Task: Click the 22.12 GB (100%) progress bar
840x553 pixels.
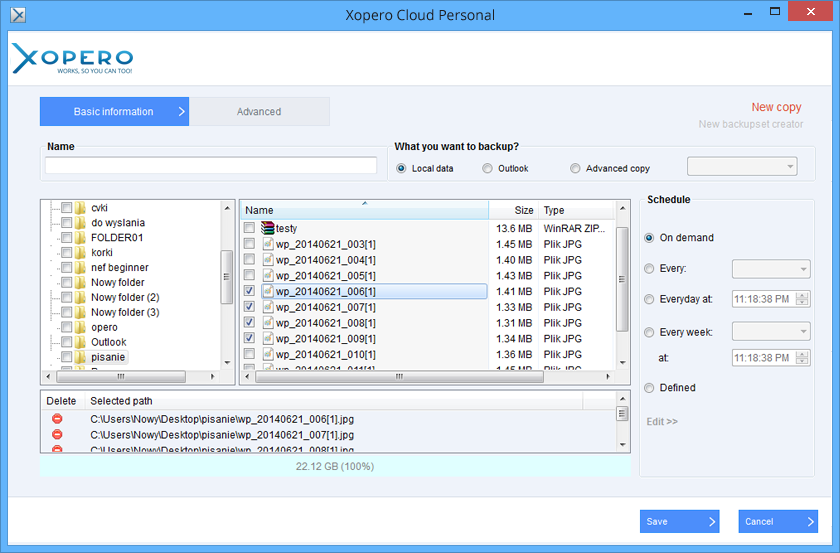Action: [335, 466]
